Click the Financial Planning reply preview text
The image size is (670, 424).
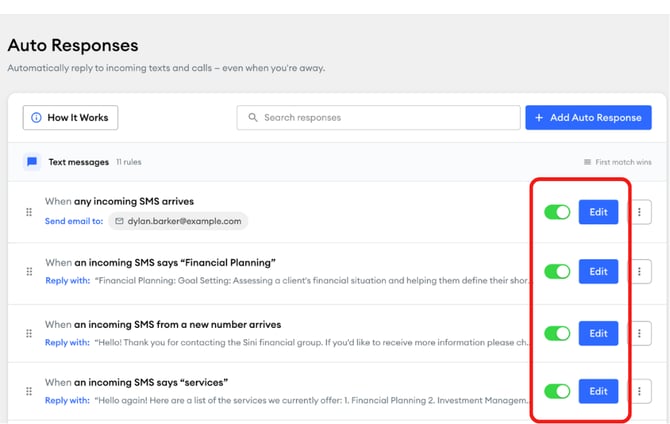coord(312,280)
